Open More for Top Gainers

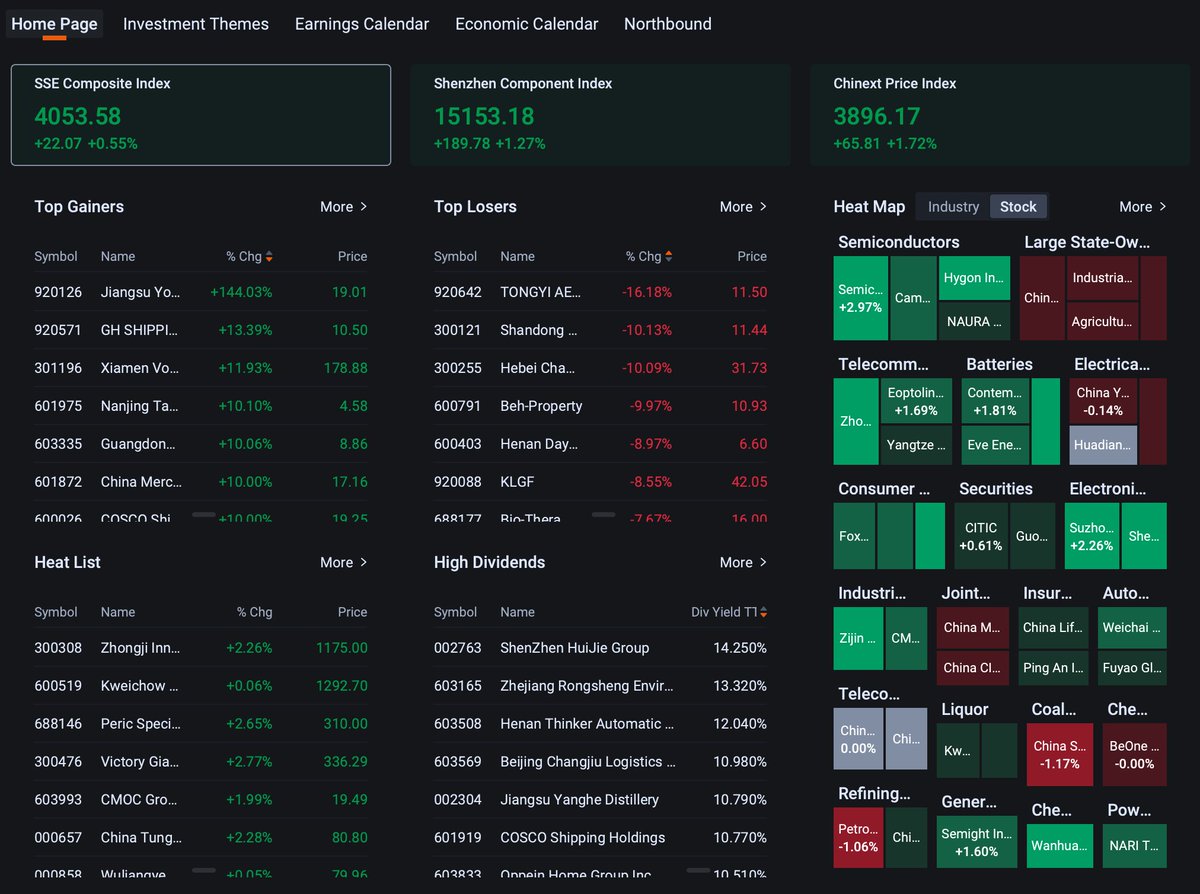tap(344, 207)
